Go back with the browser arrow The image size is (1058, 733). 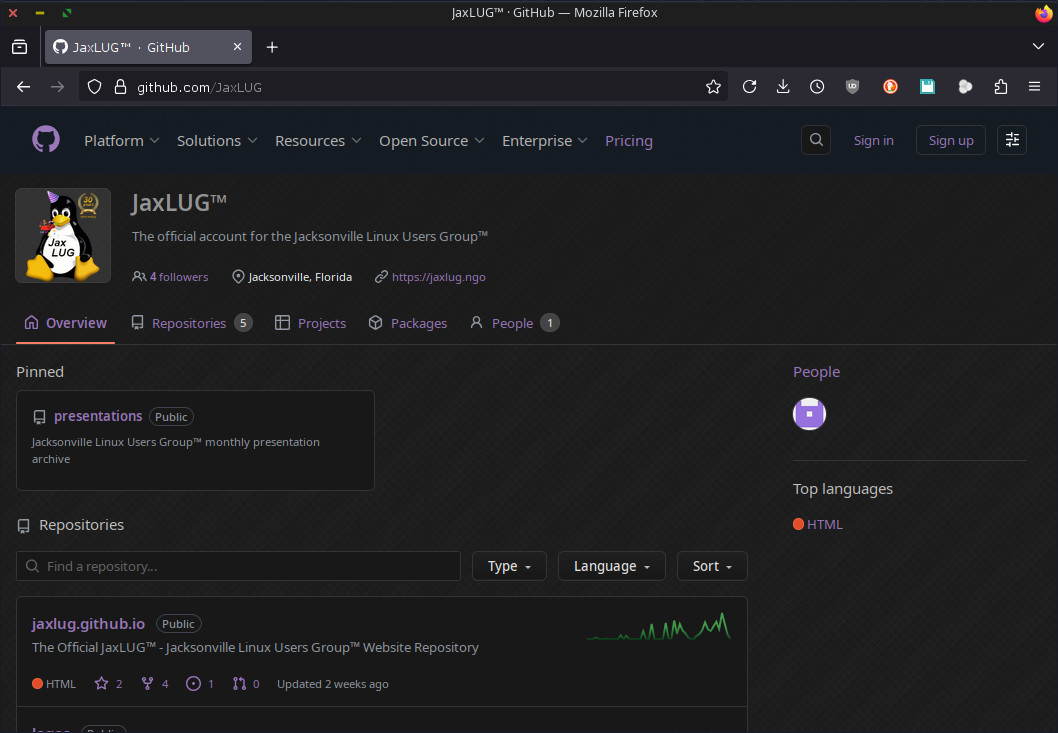click(x=24, y=86)
